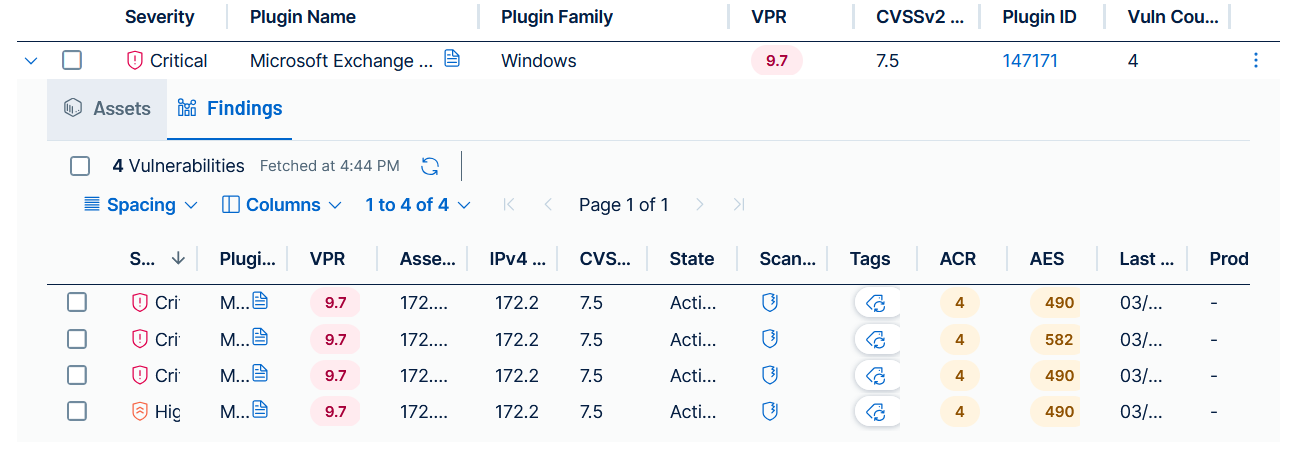Collapse the expanded Critical plugin row chevron
1289x451 pixels.
tap(31, 61)
